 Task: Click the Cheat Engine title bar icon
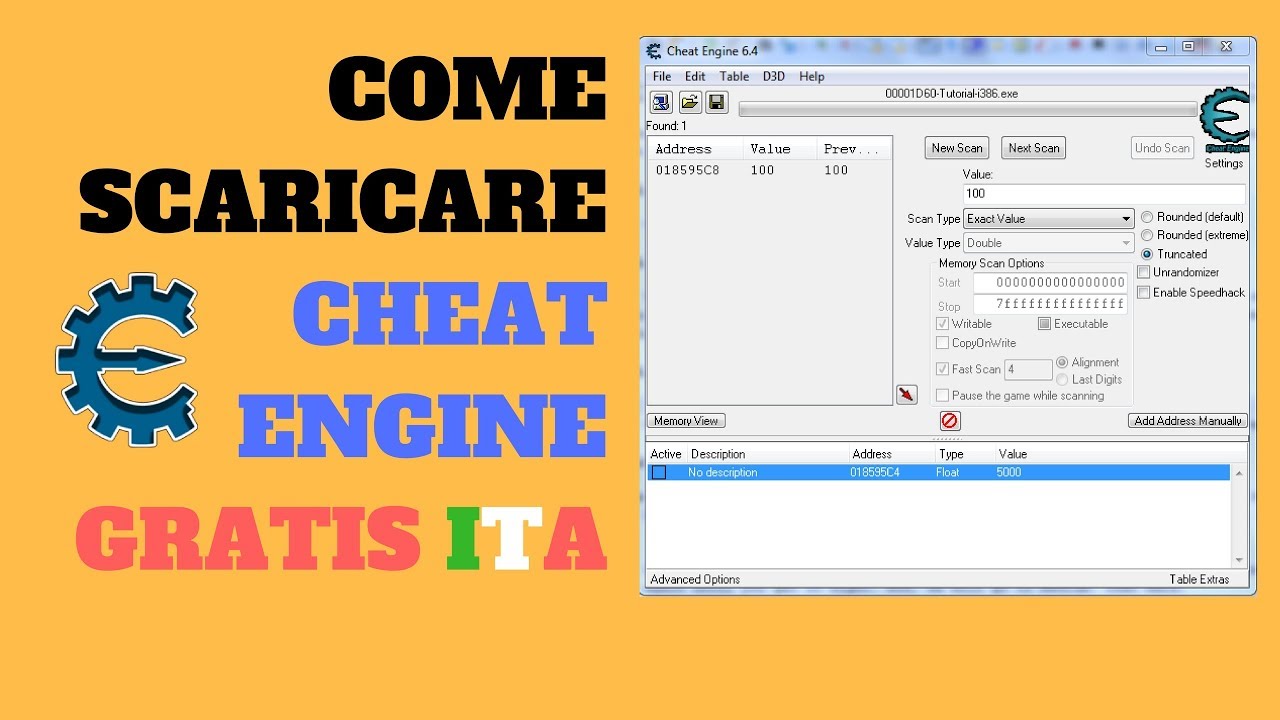654,51
